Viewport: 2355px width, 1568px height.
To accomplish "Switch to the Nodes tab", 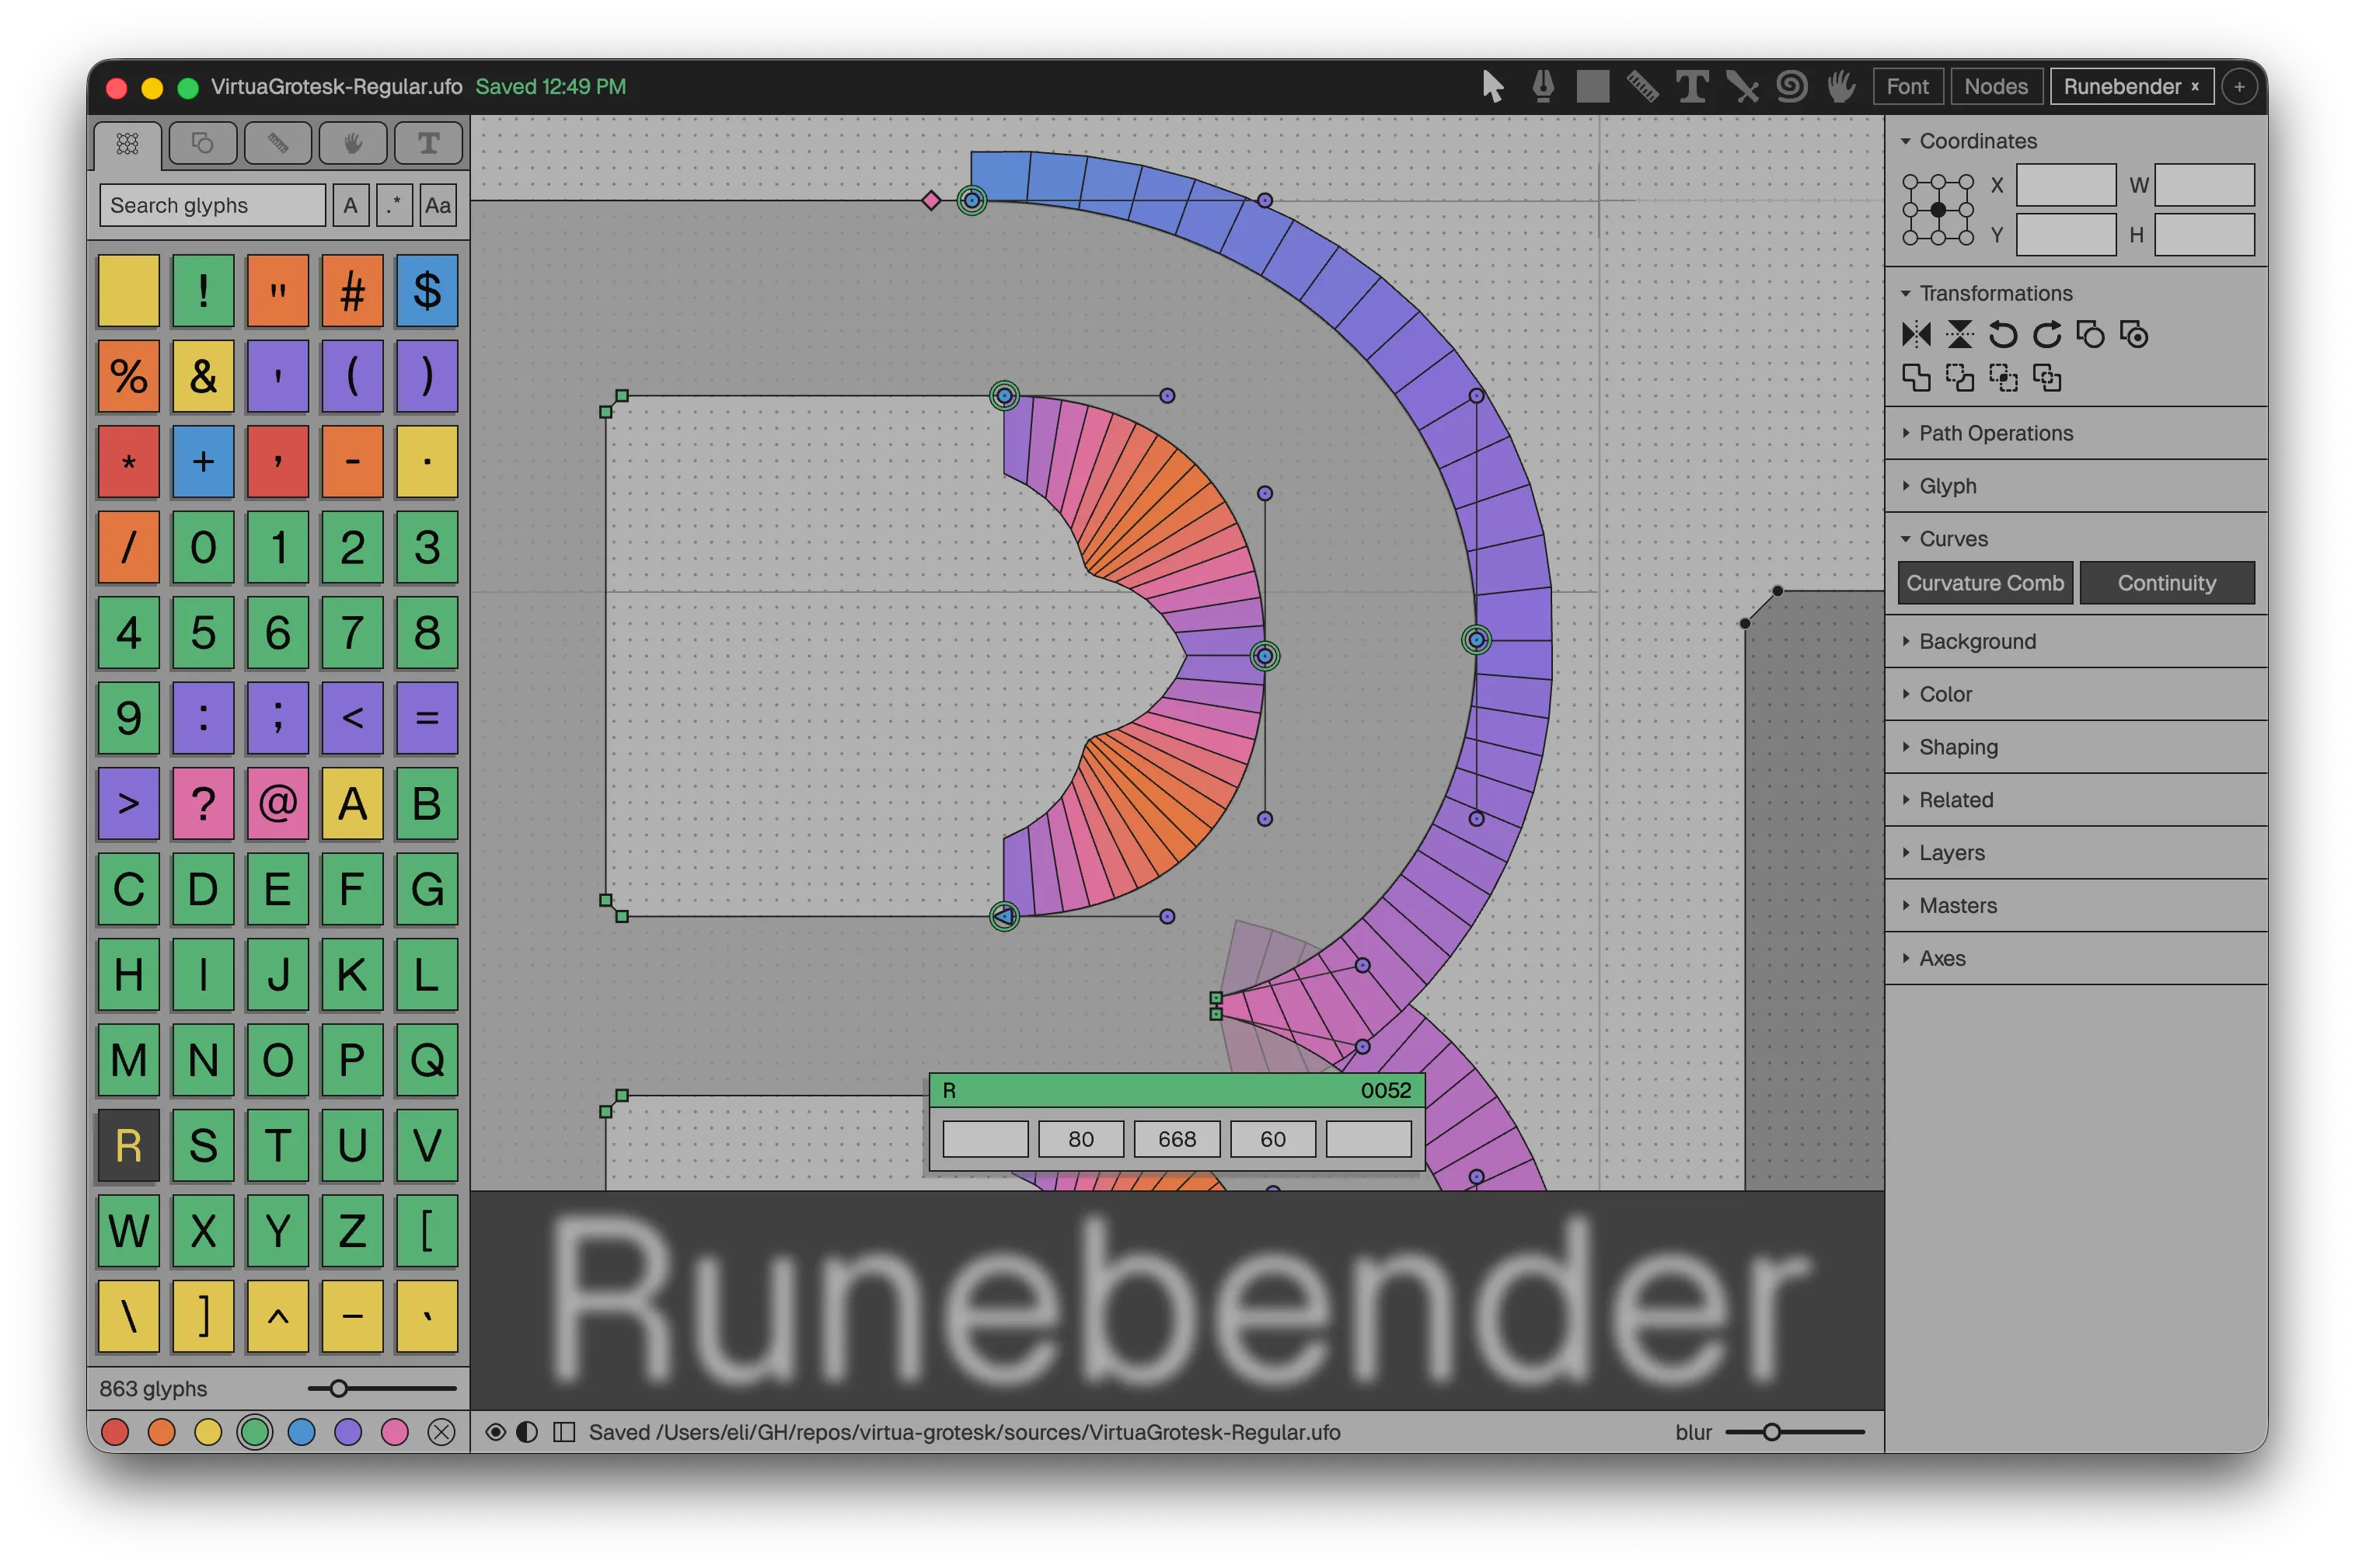I will (x=1996, y=87).
